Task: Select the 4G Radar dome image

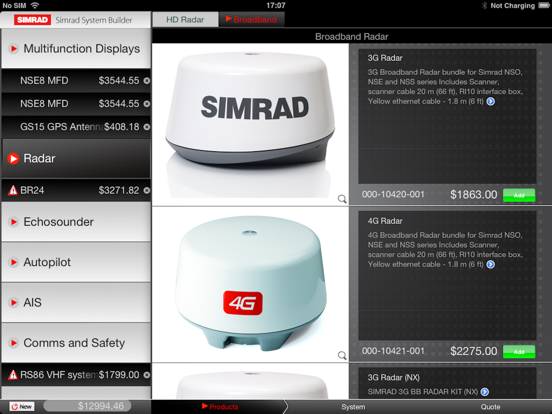Action: tap(251, 284)
